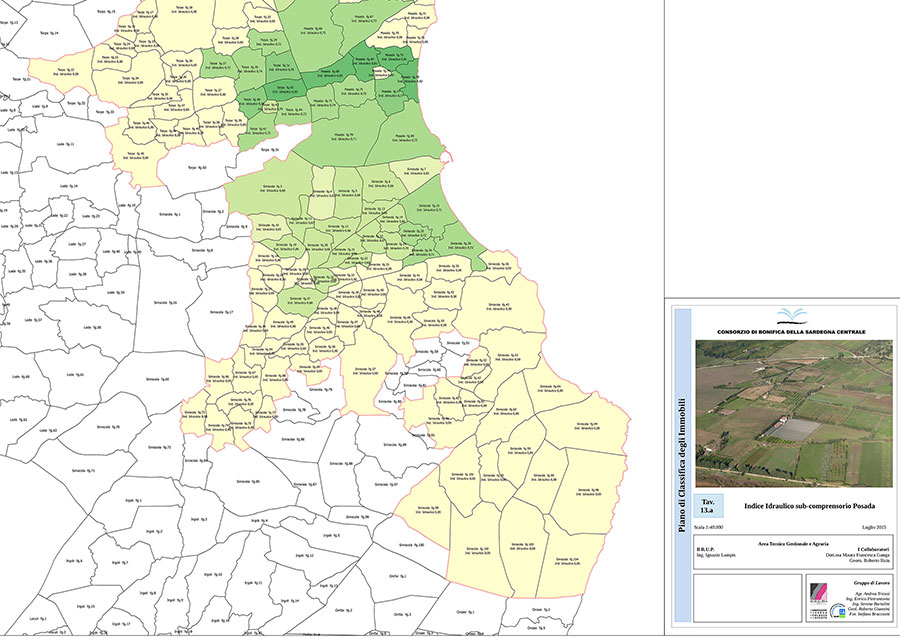Select the 'Tav. 13.a' sheet number box

(708, 506)
